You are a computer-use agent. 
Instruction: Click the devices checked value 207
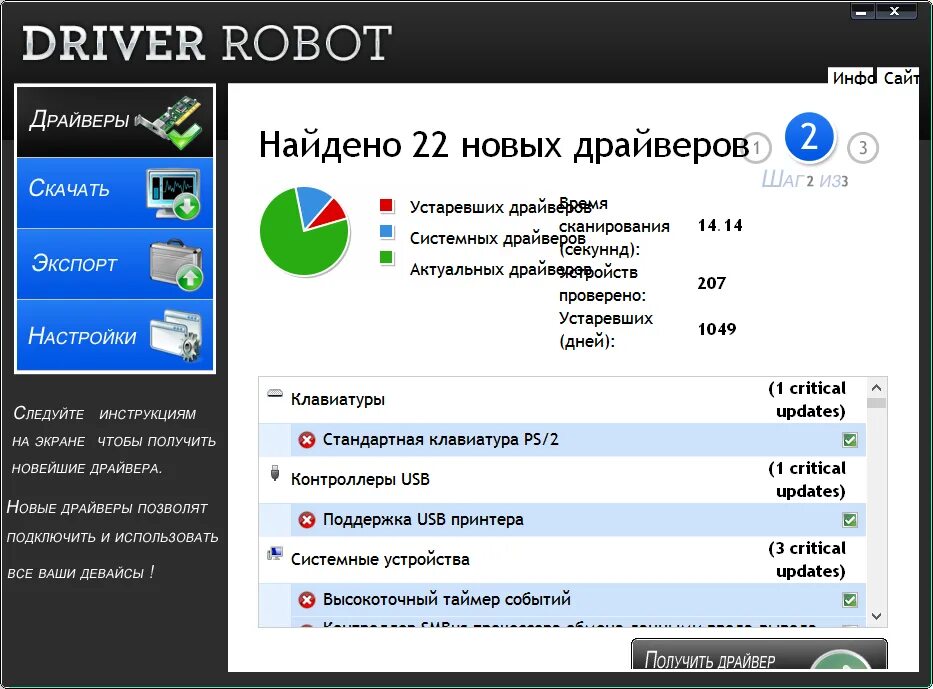pyautogui.click(x=712, y=283)
